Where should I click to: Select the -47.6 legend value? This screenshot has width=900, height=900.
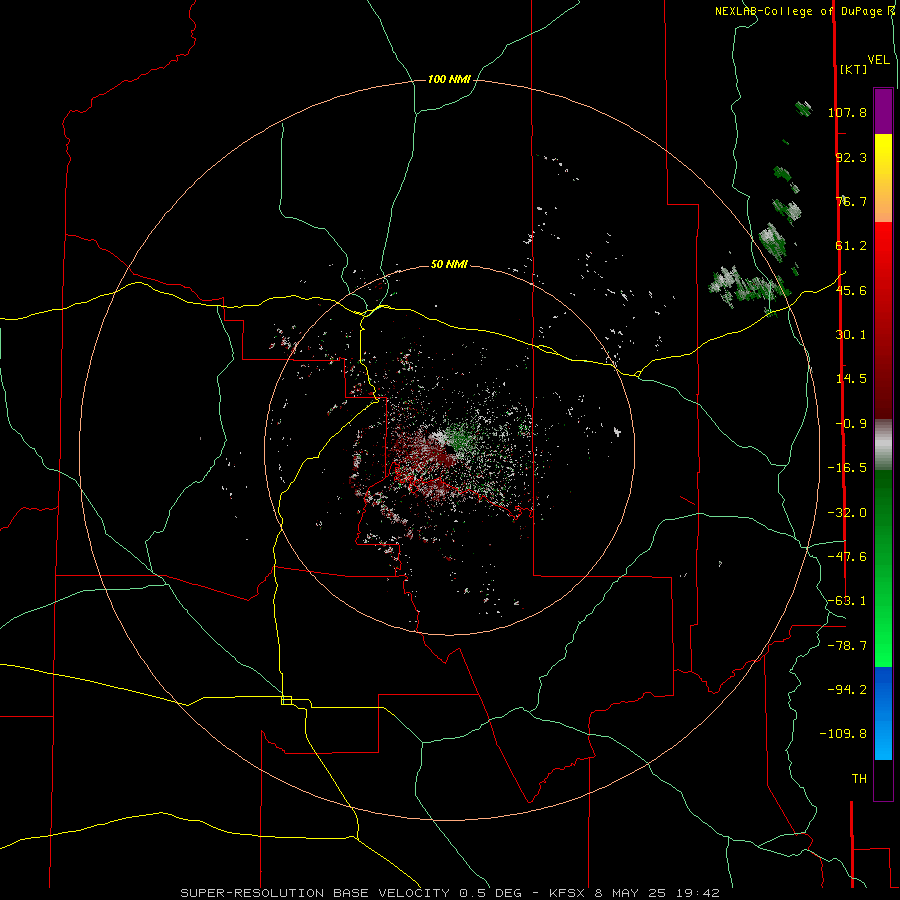coord(847,557)
